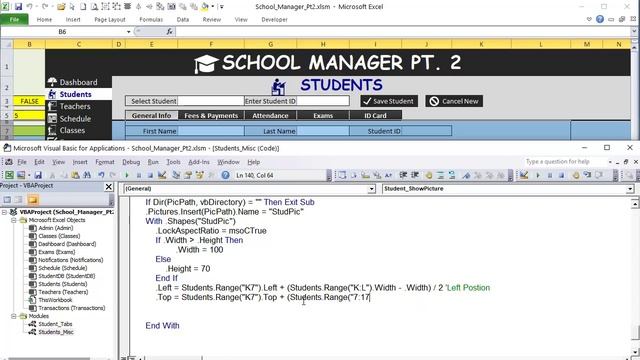Open the Student_ShowPicture procedure dropdown
This screenshot has height=360, width=640.
pos(630,189)
